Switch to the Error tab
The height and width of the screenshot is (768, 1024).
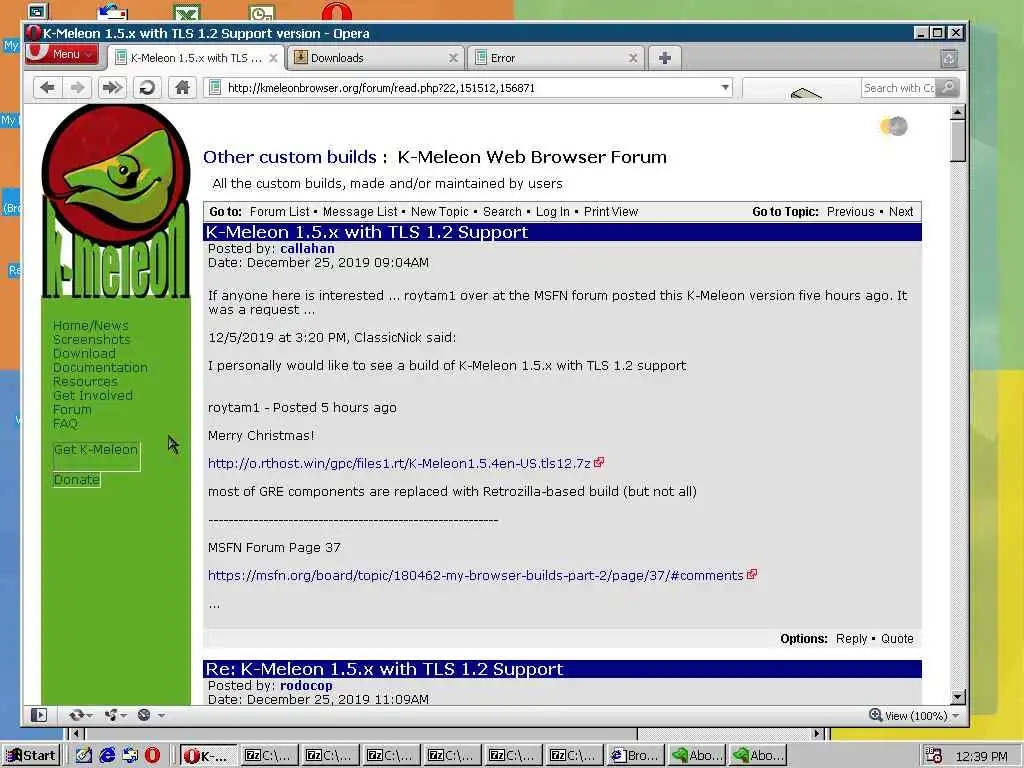[x=556, y=58]
